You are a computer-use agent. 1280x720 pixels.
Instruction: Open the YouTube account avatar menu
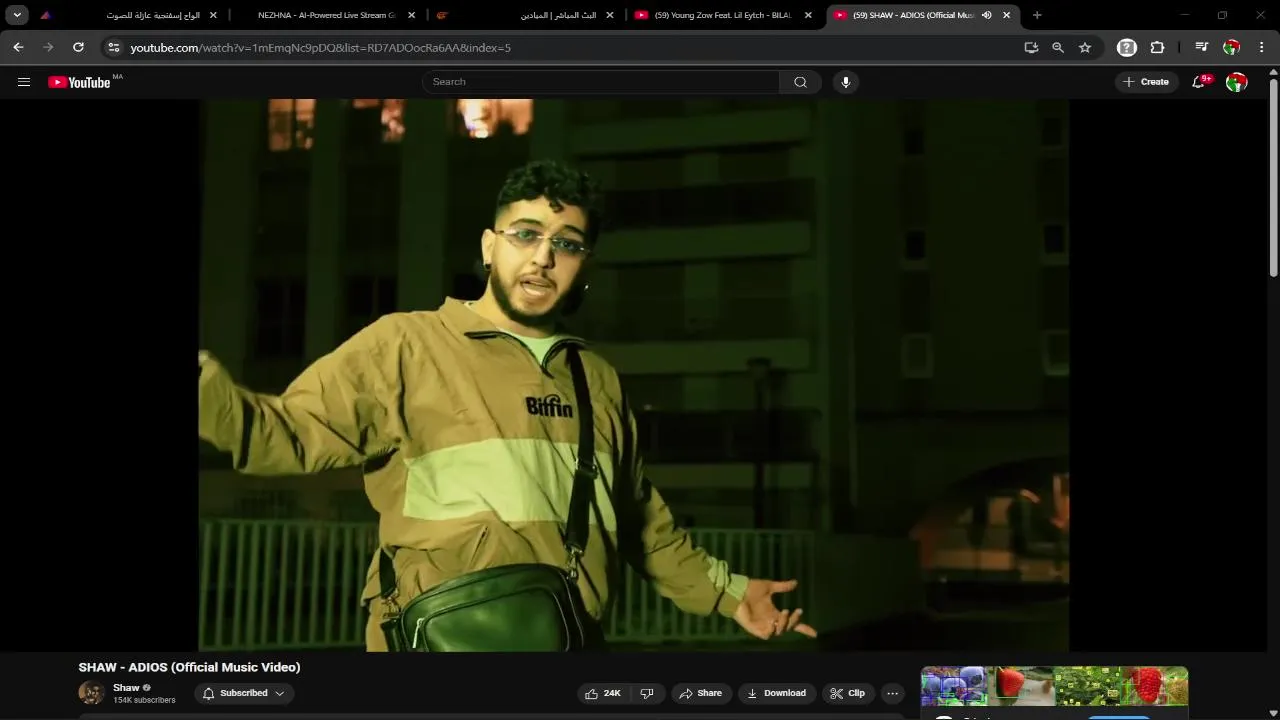click(x=1237, y=82)
